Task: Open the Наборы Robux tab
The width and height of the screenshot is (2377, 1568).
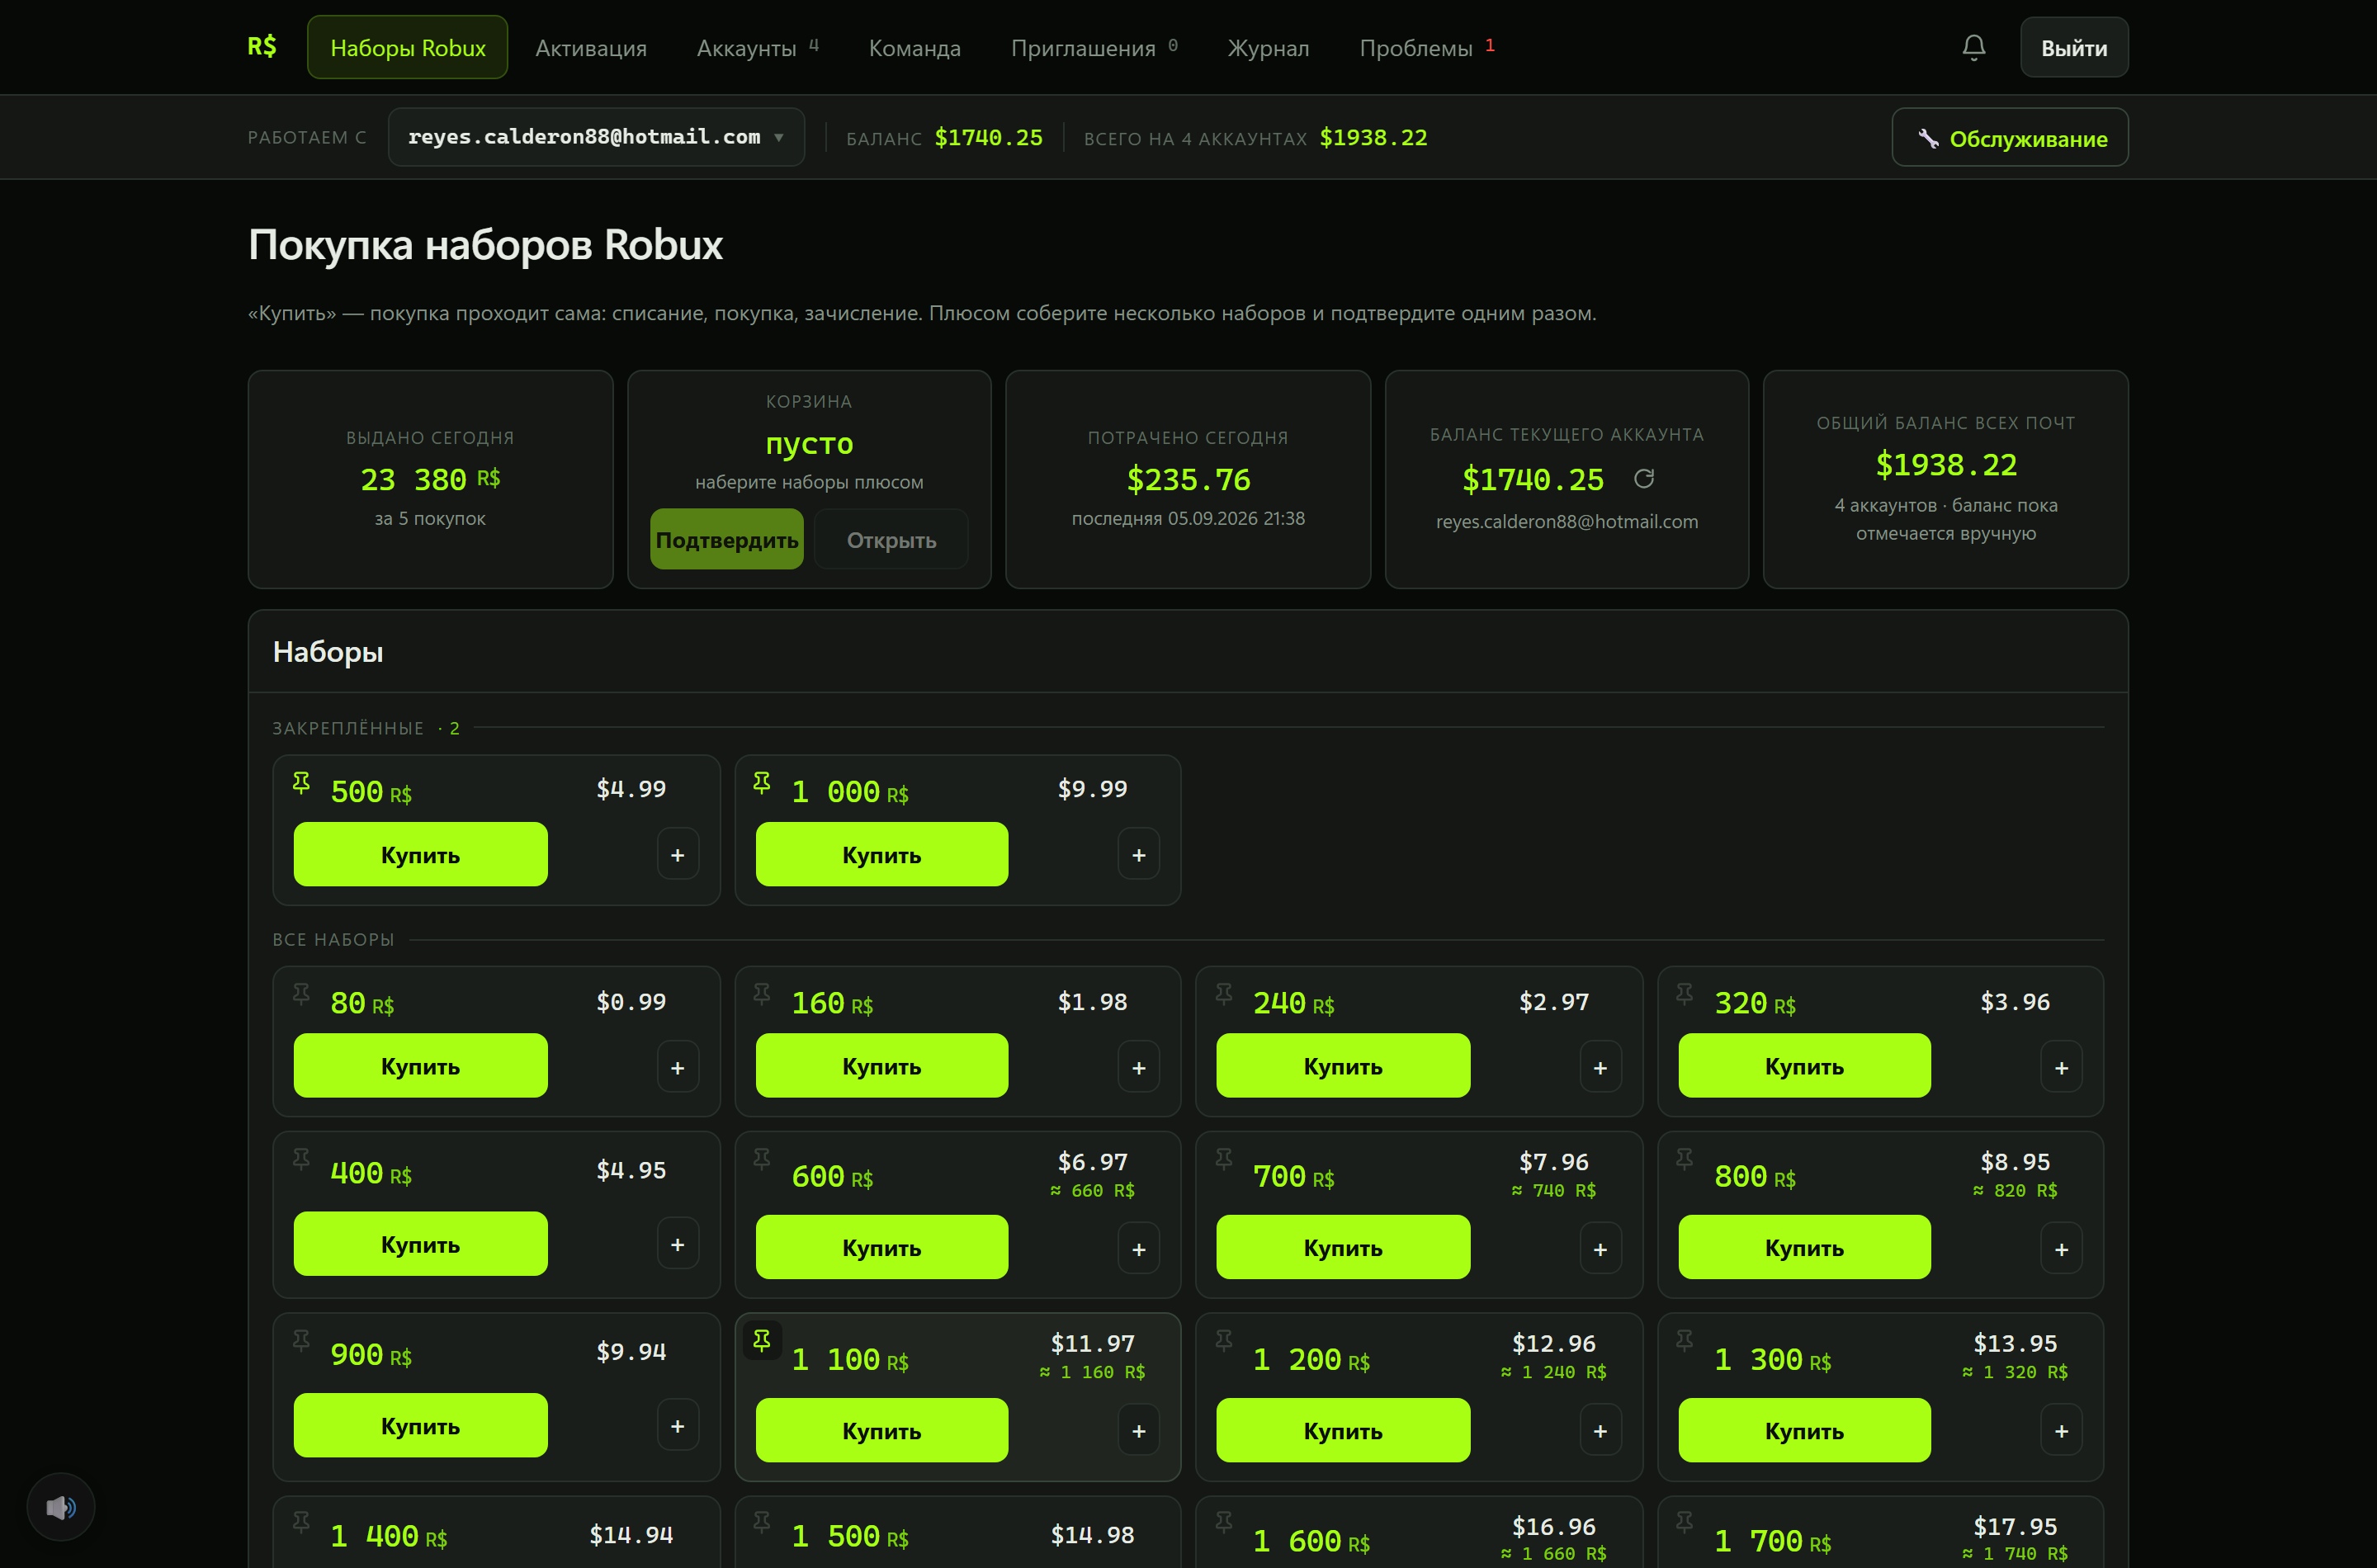Action: tap(408, 47)
